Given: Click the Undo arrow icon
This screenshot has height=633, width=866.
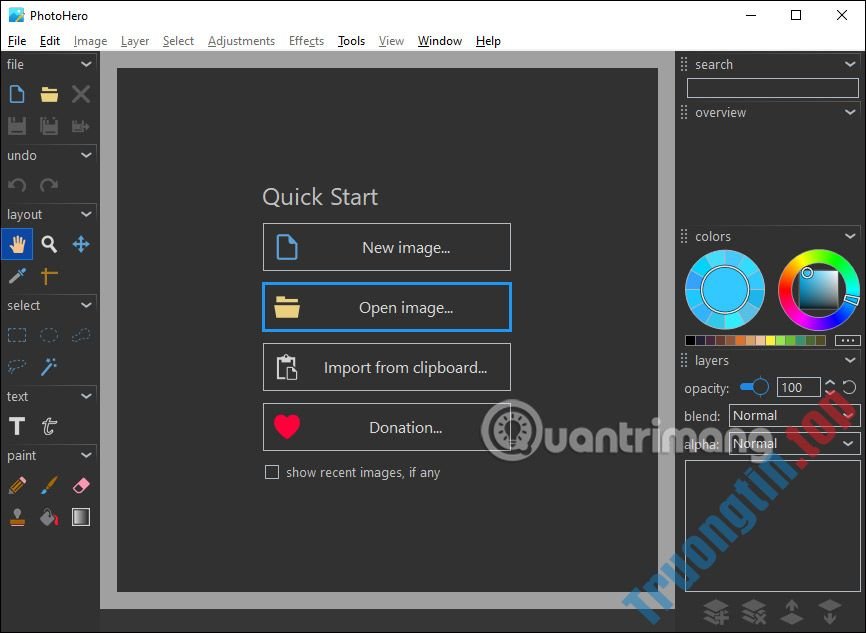Looking at the screenshot, I should [x=17, y=184].
